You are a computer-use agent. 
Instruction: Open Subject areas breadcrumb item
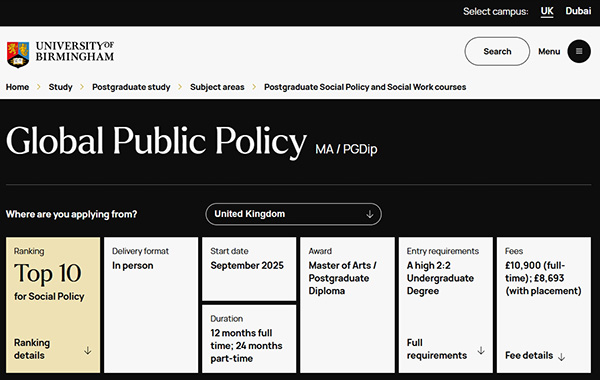tap(217, 87)
